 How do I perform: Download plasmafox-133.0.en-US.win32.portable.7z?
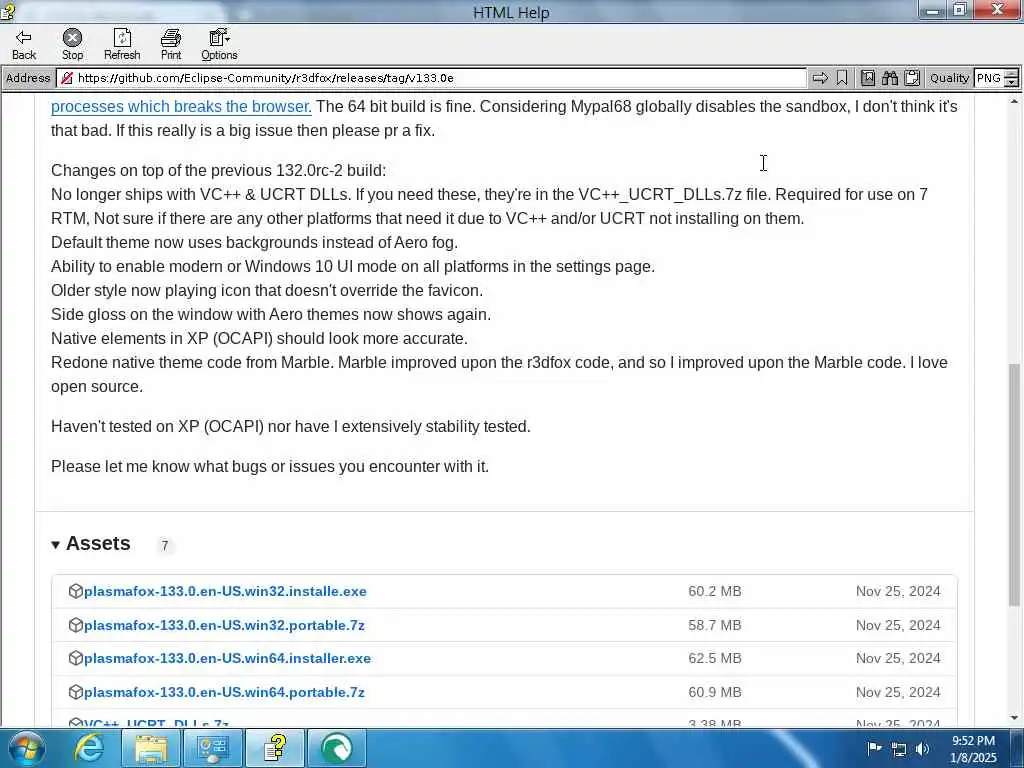(224, 625)
